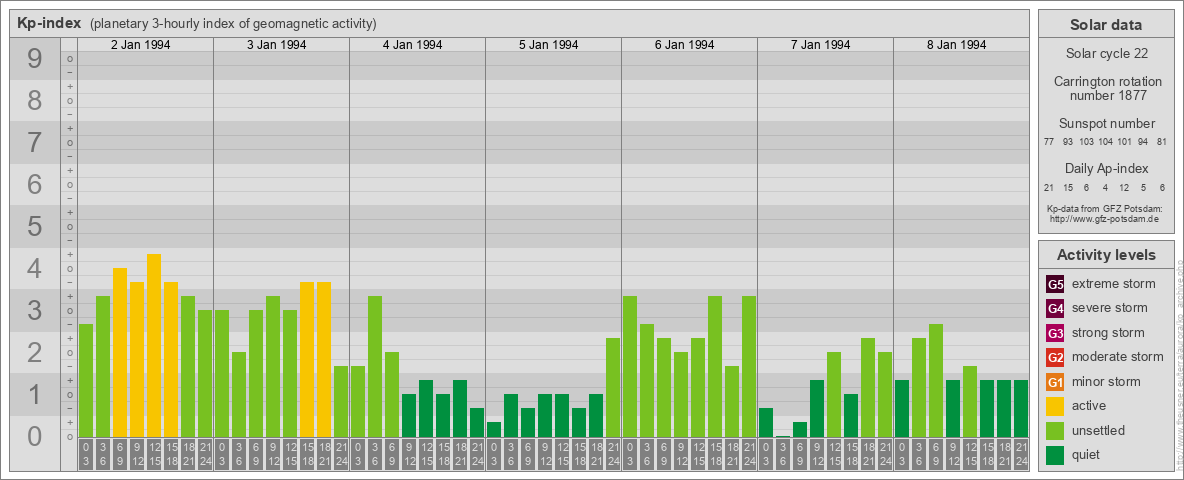The height and width of the screenshot is (480, 1184).
Task: Click the G2 moderate storm badge
Action: point(1055,357)
